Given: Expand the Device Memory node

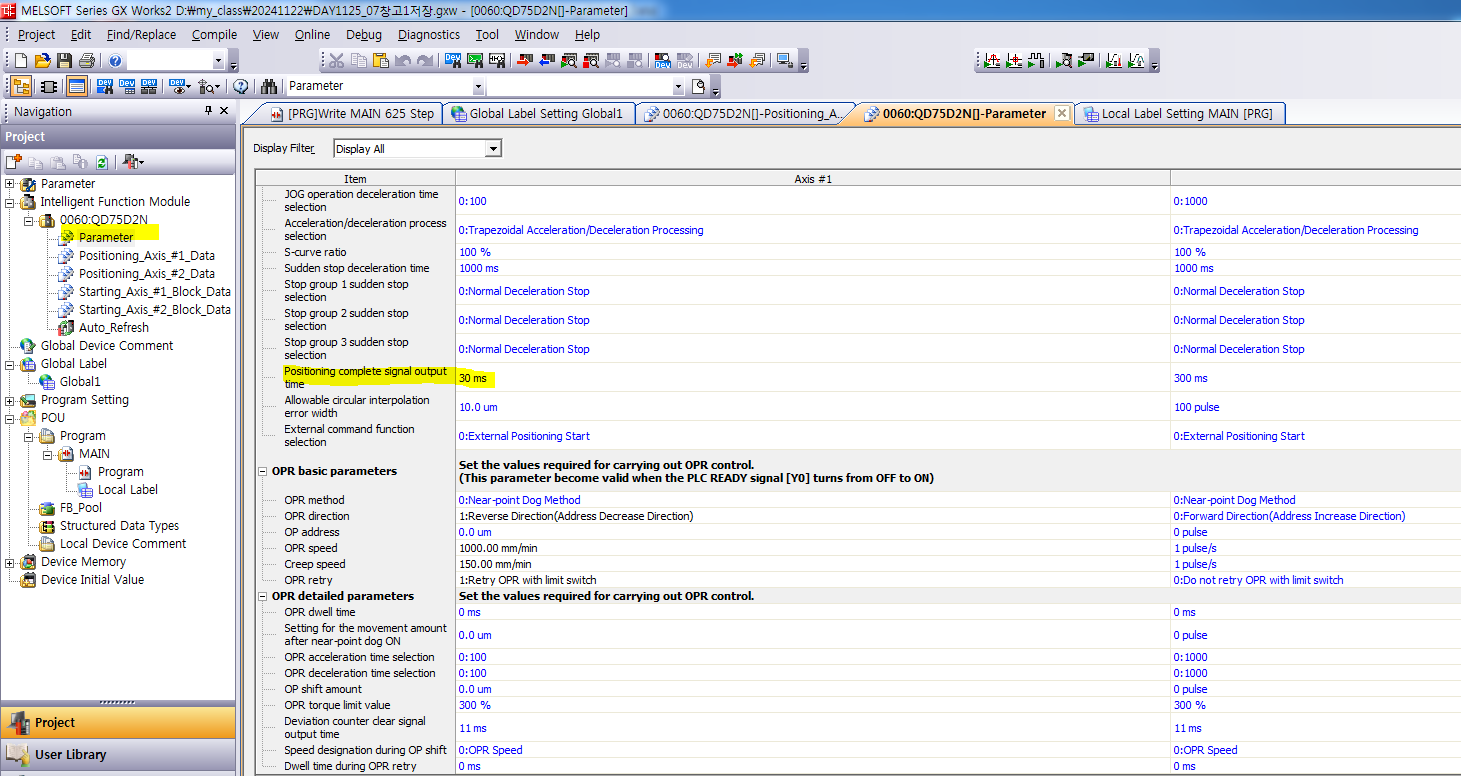Looking at the screenshot, I should (10, 562).
